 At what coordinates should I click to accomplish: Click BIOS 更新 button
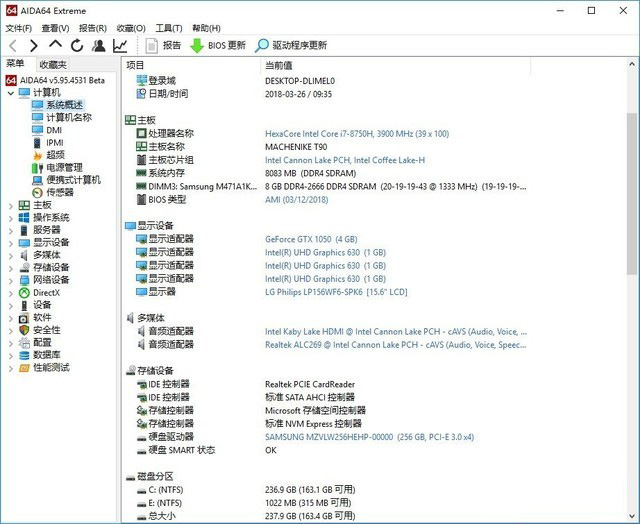(x=218, y=45)
